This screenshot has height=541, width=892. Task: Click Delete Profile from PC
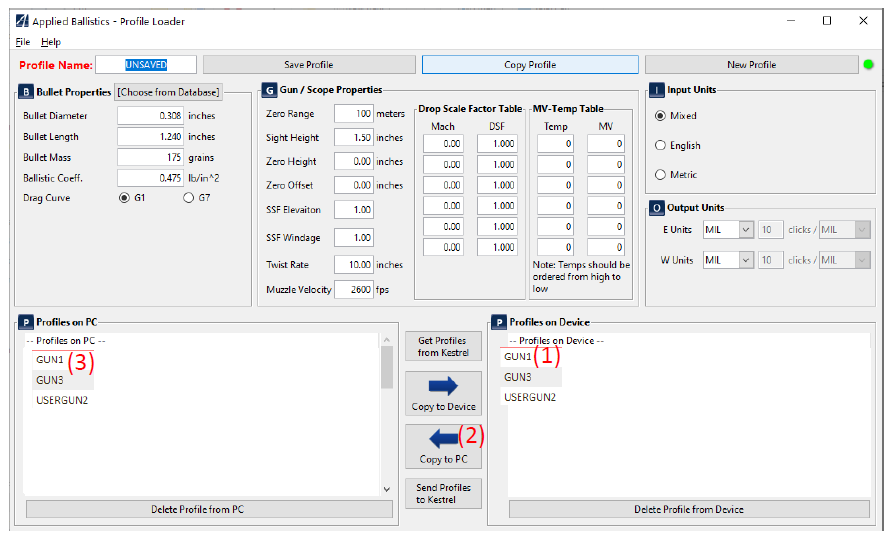click(x=209, y=509)
